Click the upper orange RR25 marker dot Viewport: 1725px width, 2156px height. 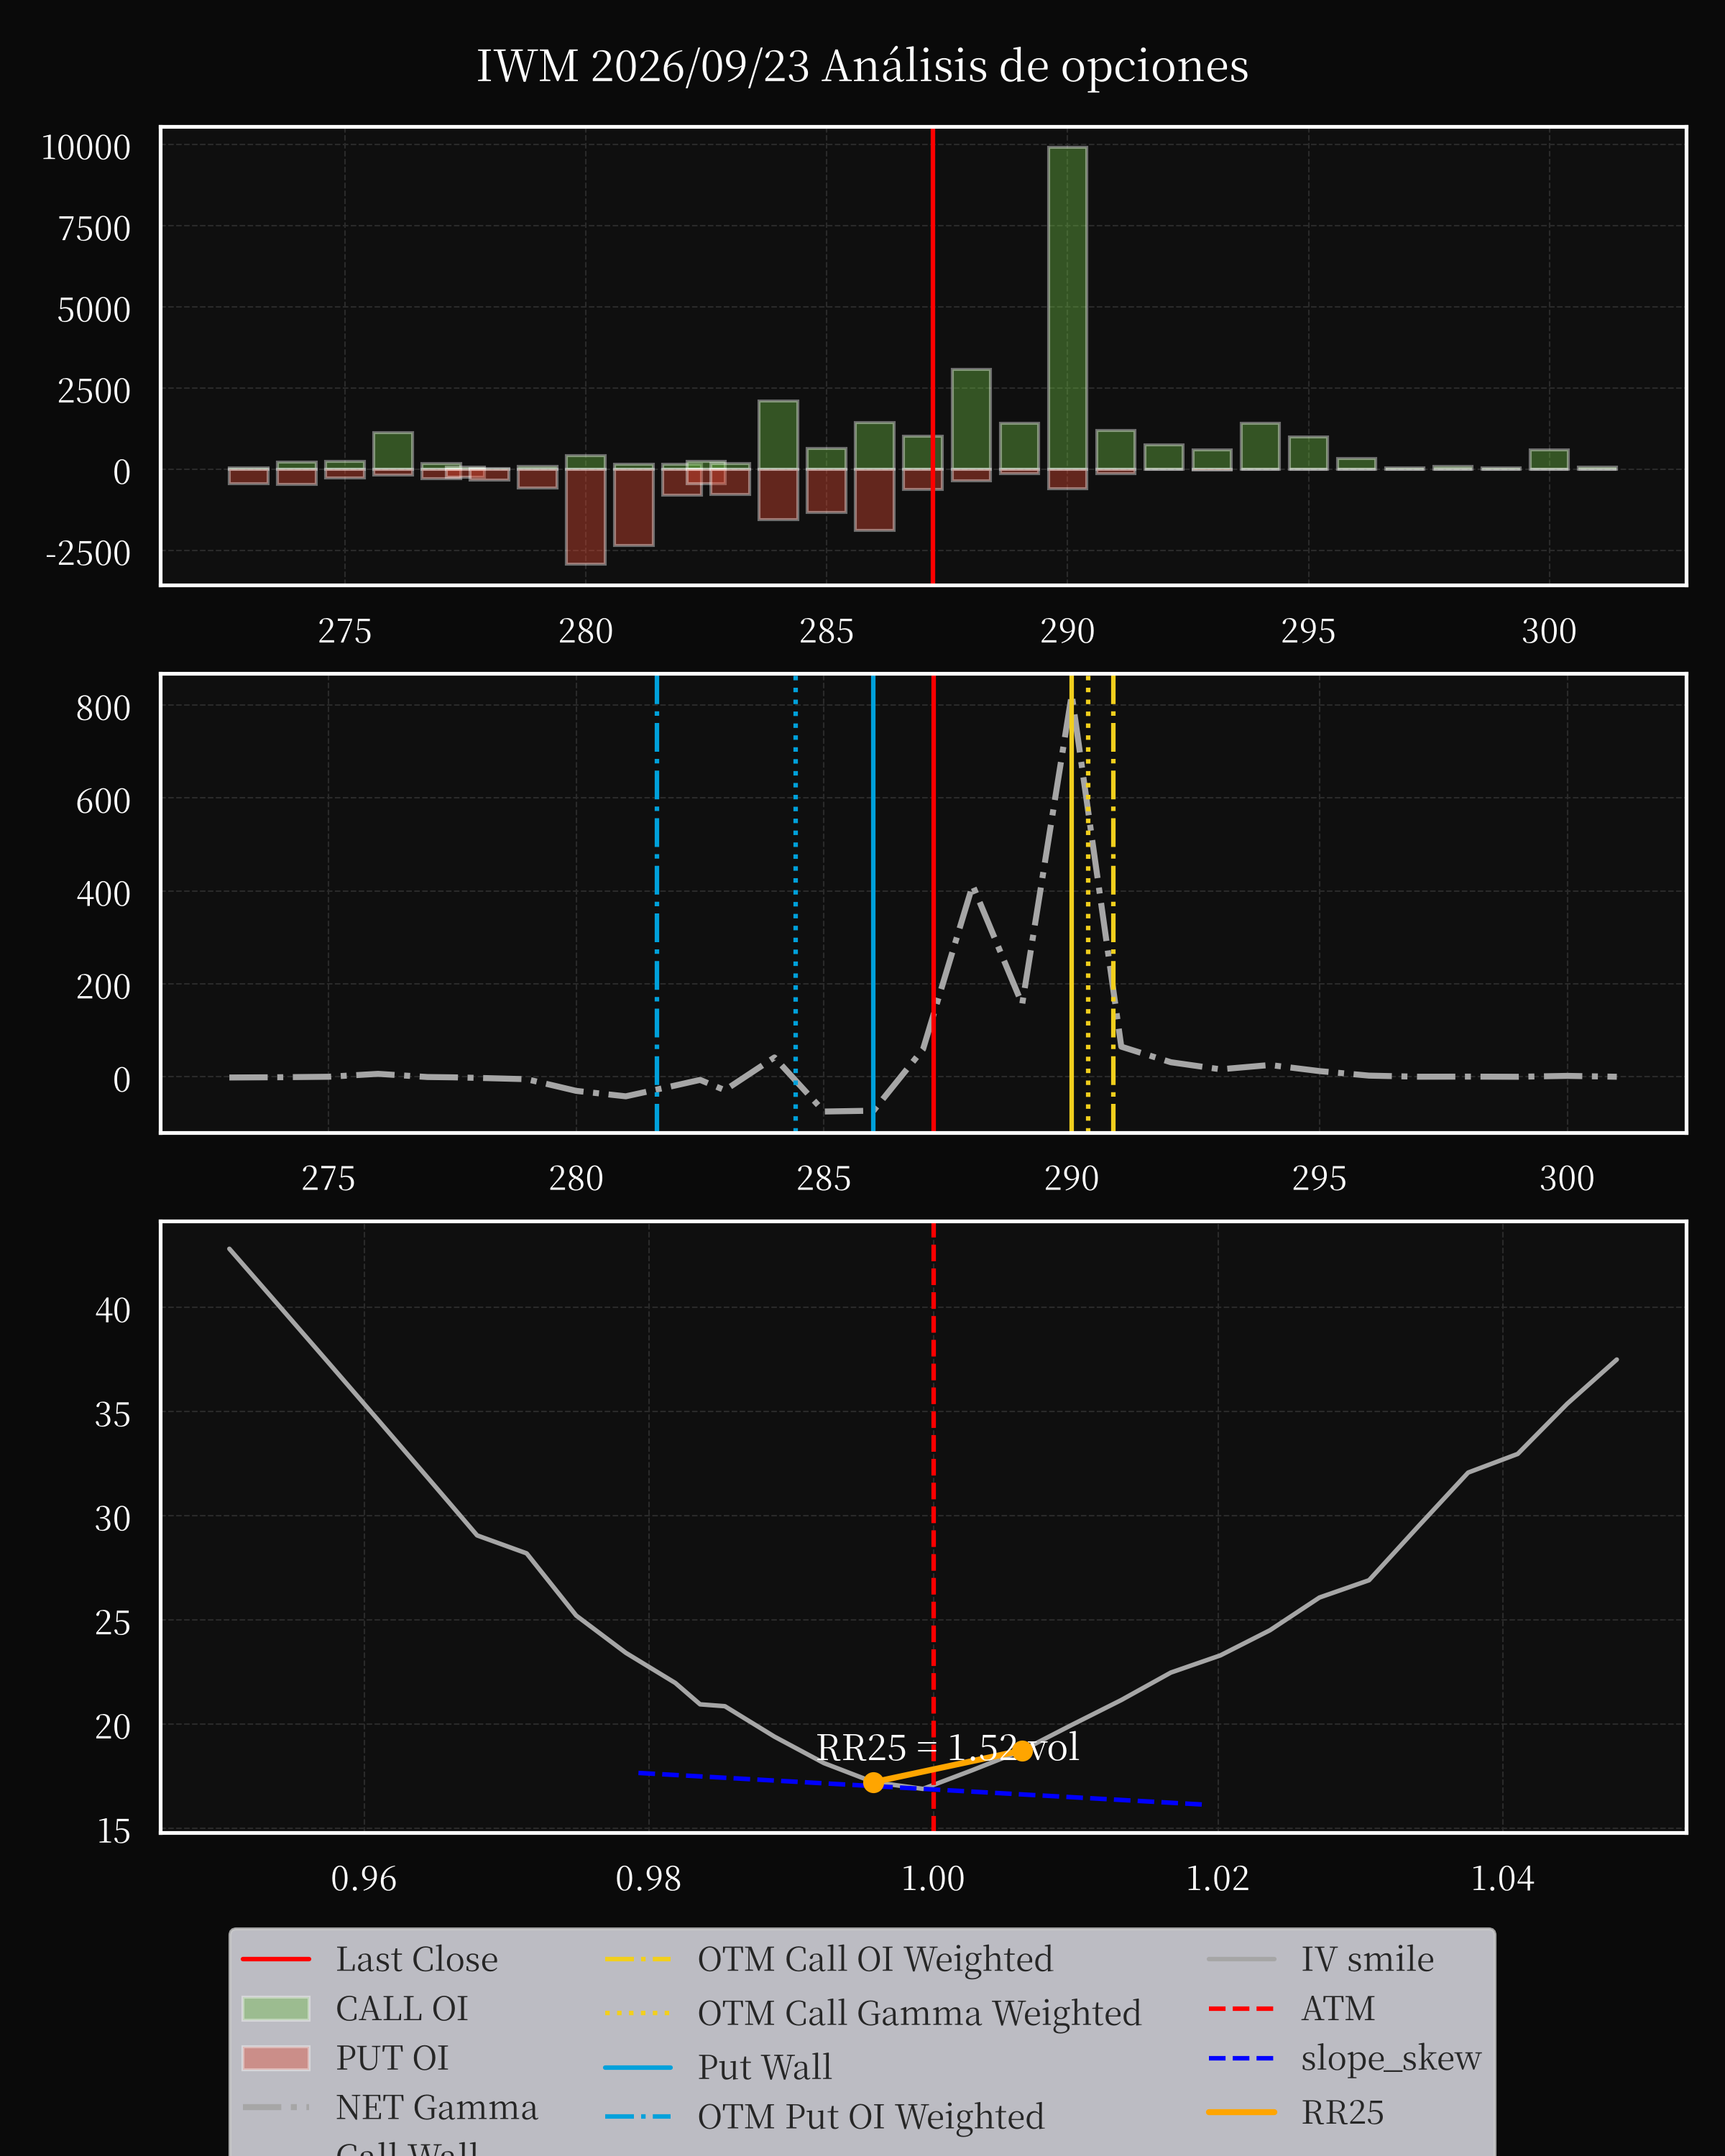click(x=1022, y=1750)
